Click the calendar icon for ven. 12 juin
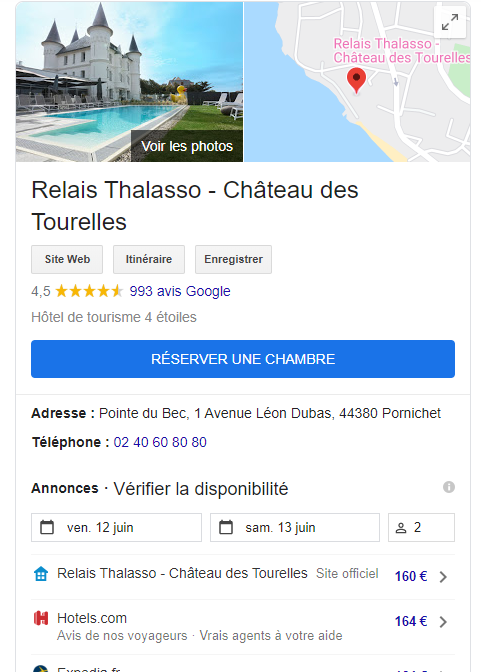Screen dimensions: 481x672 [47, 527]
